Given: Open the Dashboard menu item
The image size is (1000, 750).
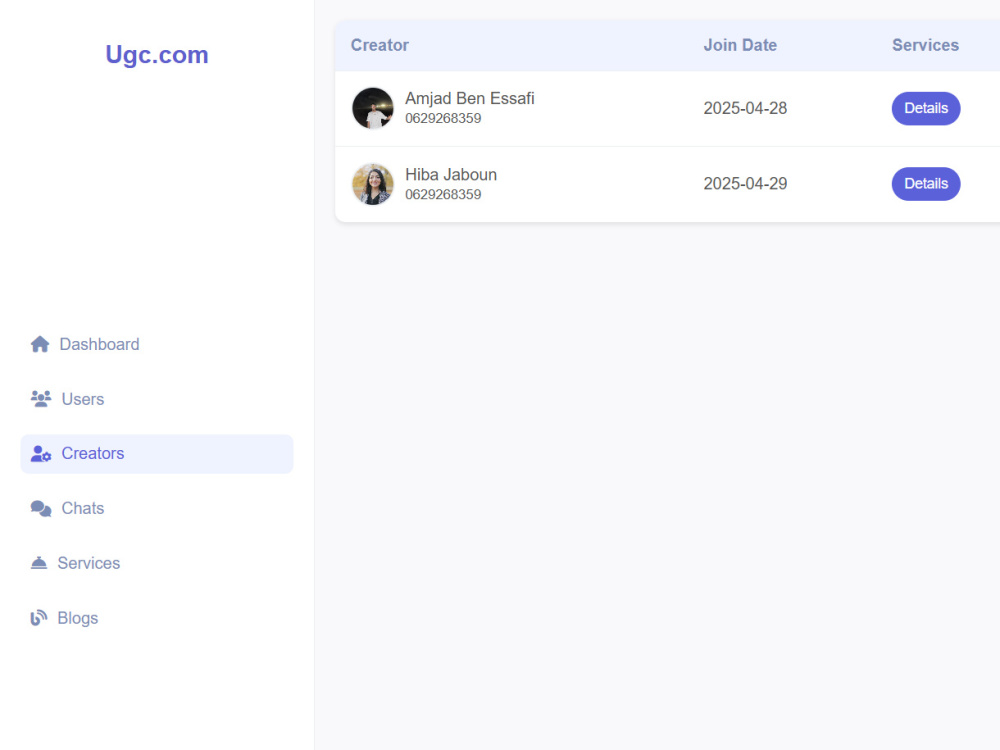Looking at the screenshot, I should tap(157, 344).
